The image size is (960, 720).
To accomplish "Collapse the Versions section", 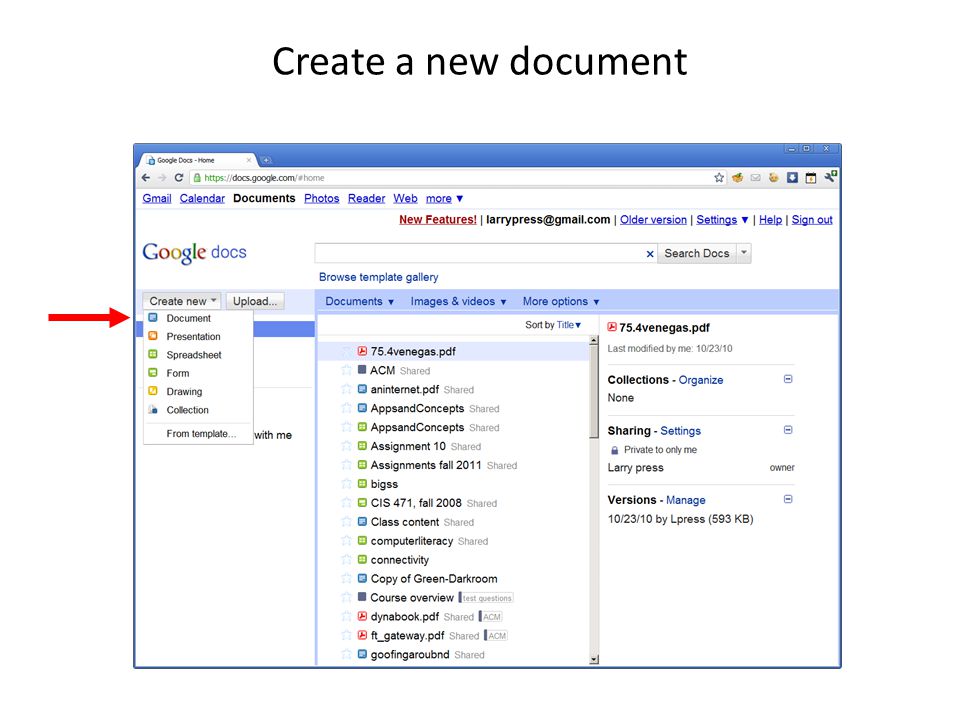I will pos(788,499).
